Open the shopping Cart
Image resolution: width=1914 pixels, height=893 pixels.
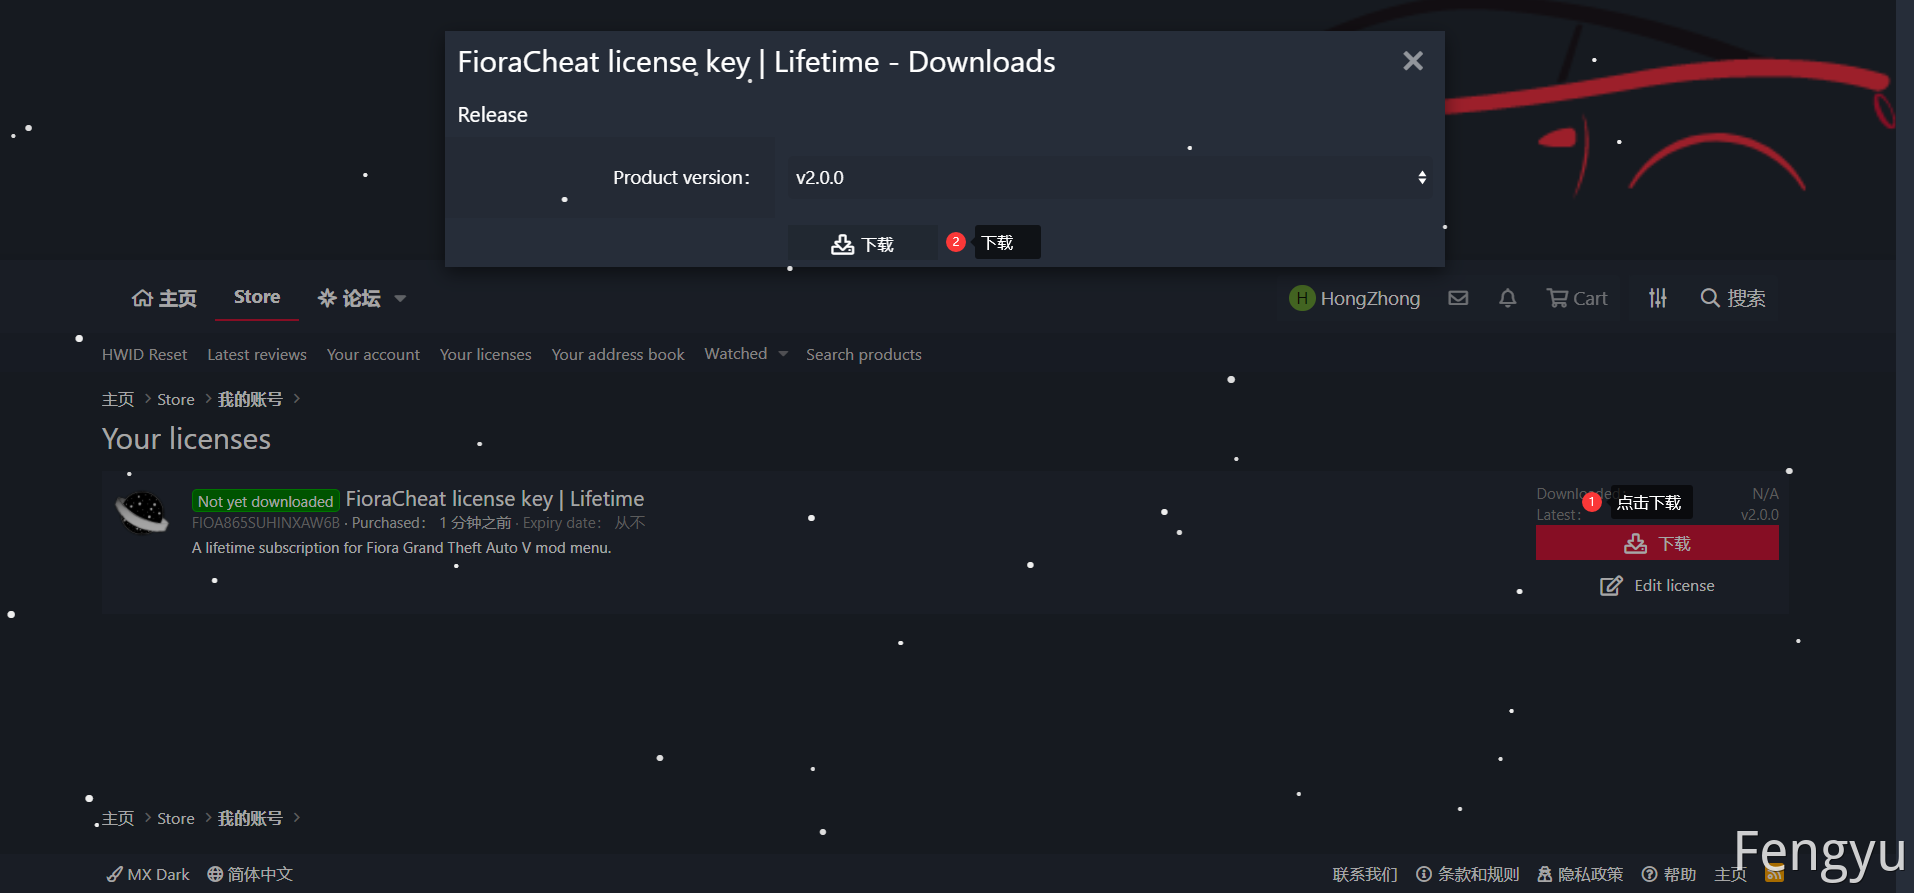click(1577, 298)
